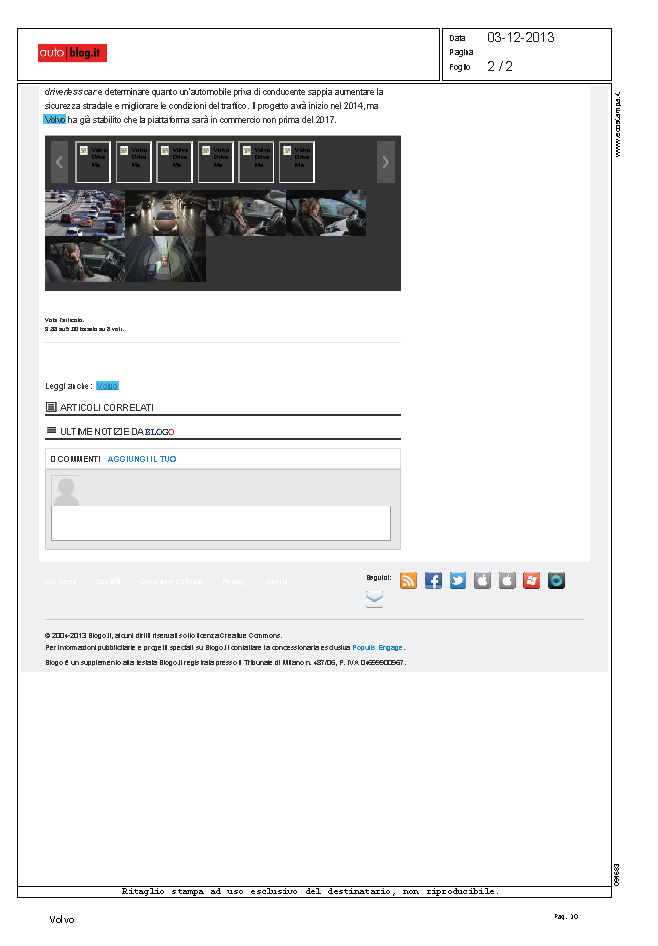
Task: Click inside the comment text box
Action: [220, 523]
